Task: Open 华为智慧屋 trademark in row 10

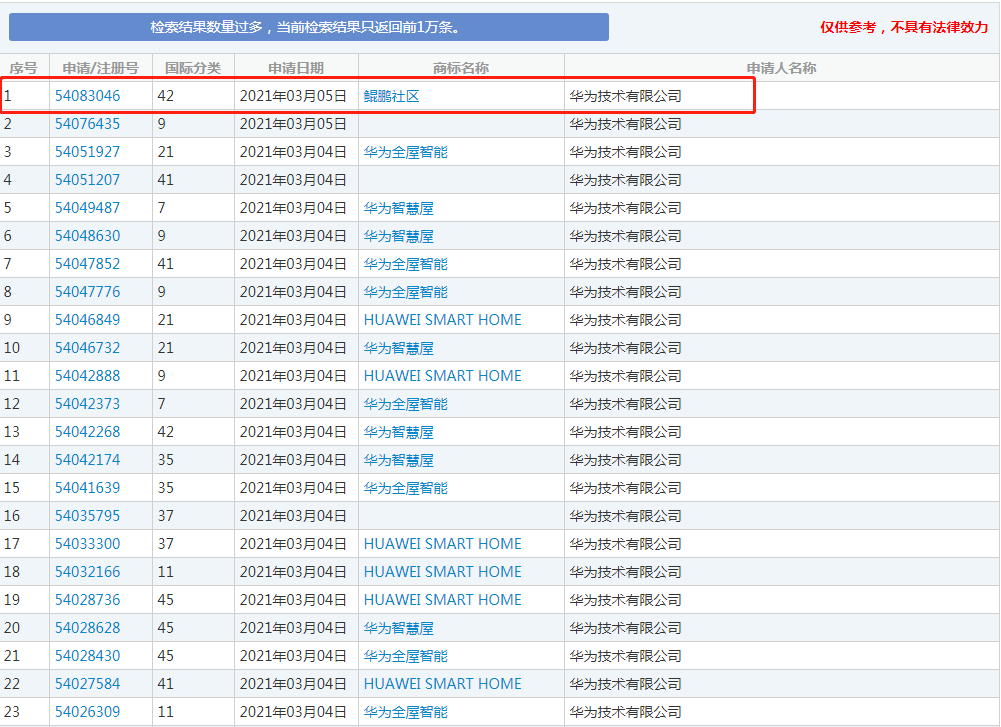Action: click(x=398, y=348)
